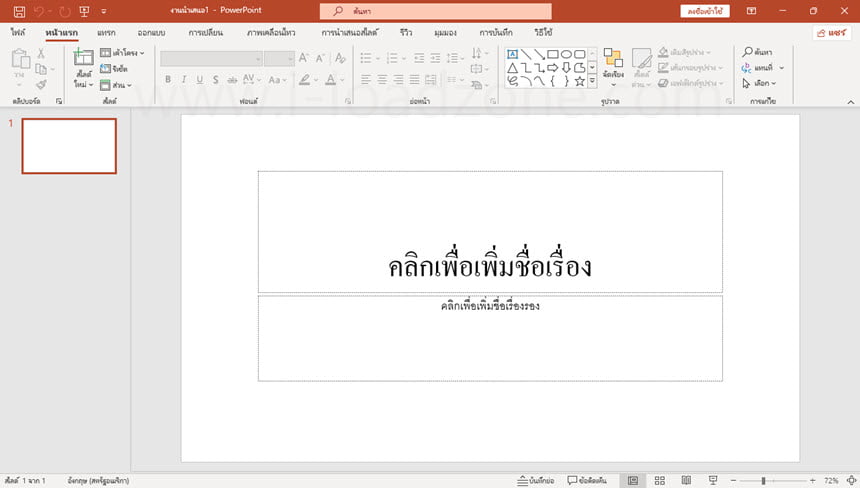Switch to the Insert (แทรก) tab
860x489 pixels.
[x=106, y=33]
